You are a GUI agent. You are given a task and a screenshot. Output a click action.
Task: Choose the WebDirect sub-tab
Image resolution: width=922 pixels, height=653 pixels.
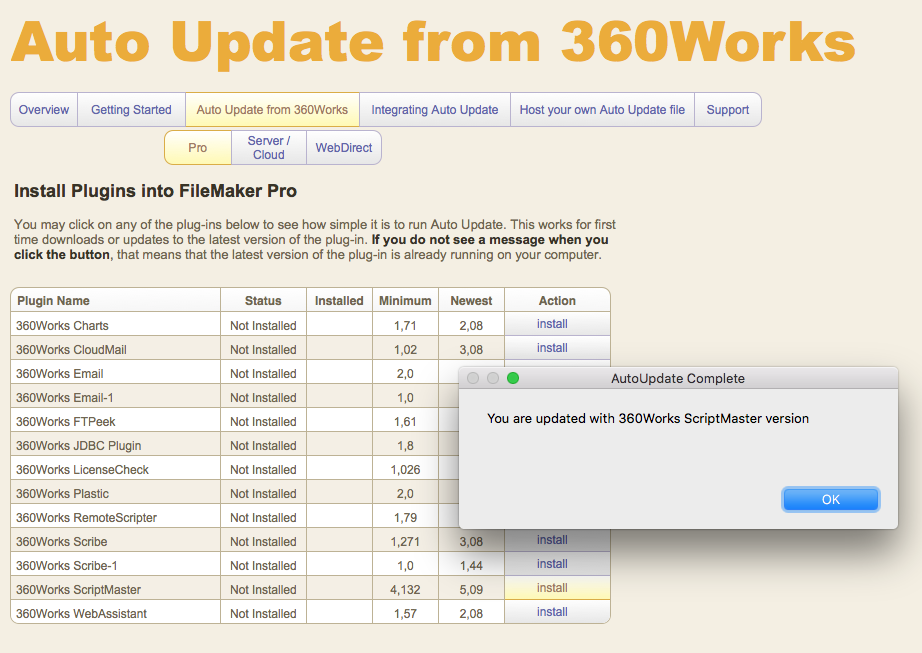point(344,148)
